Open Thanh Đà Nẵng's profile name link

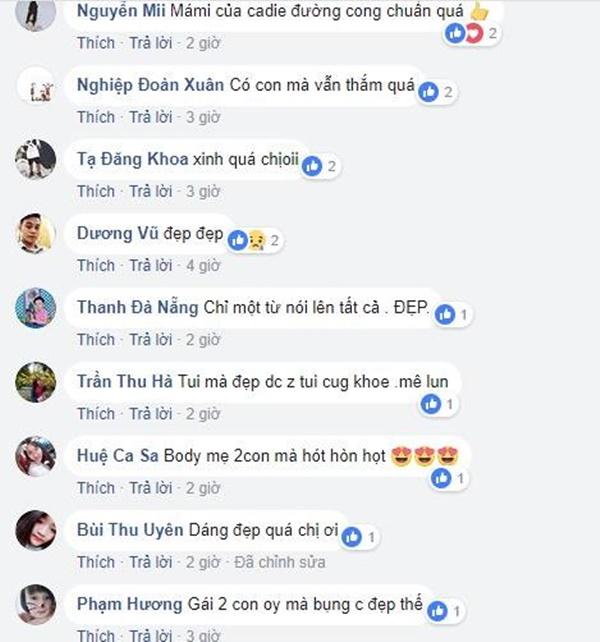pos(138,307)
